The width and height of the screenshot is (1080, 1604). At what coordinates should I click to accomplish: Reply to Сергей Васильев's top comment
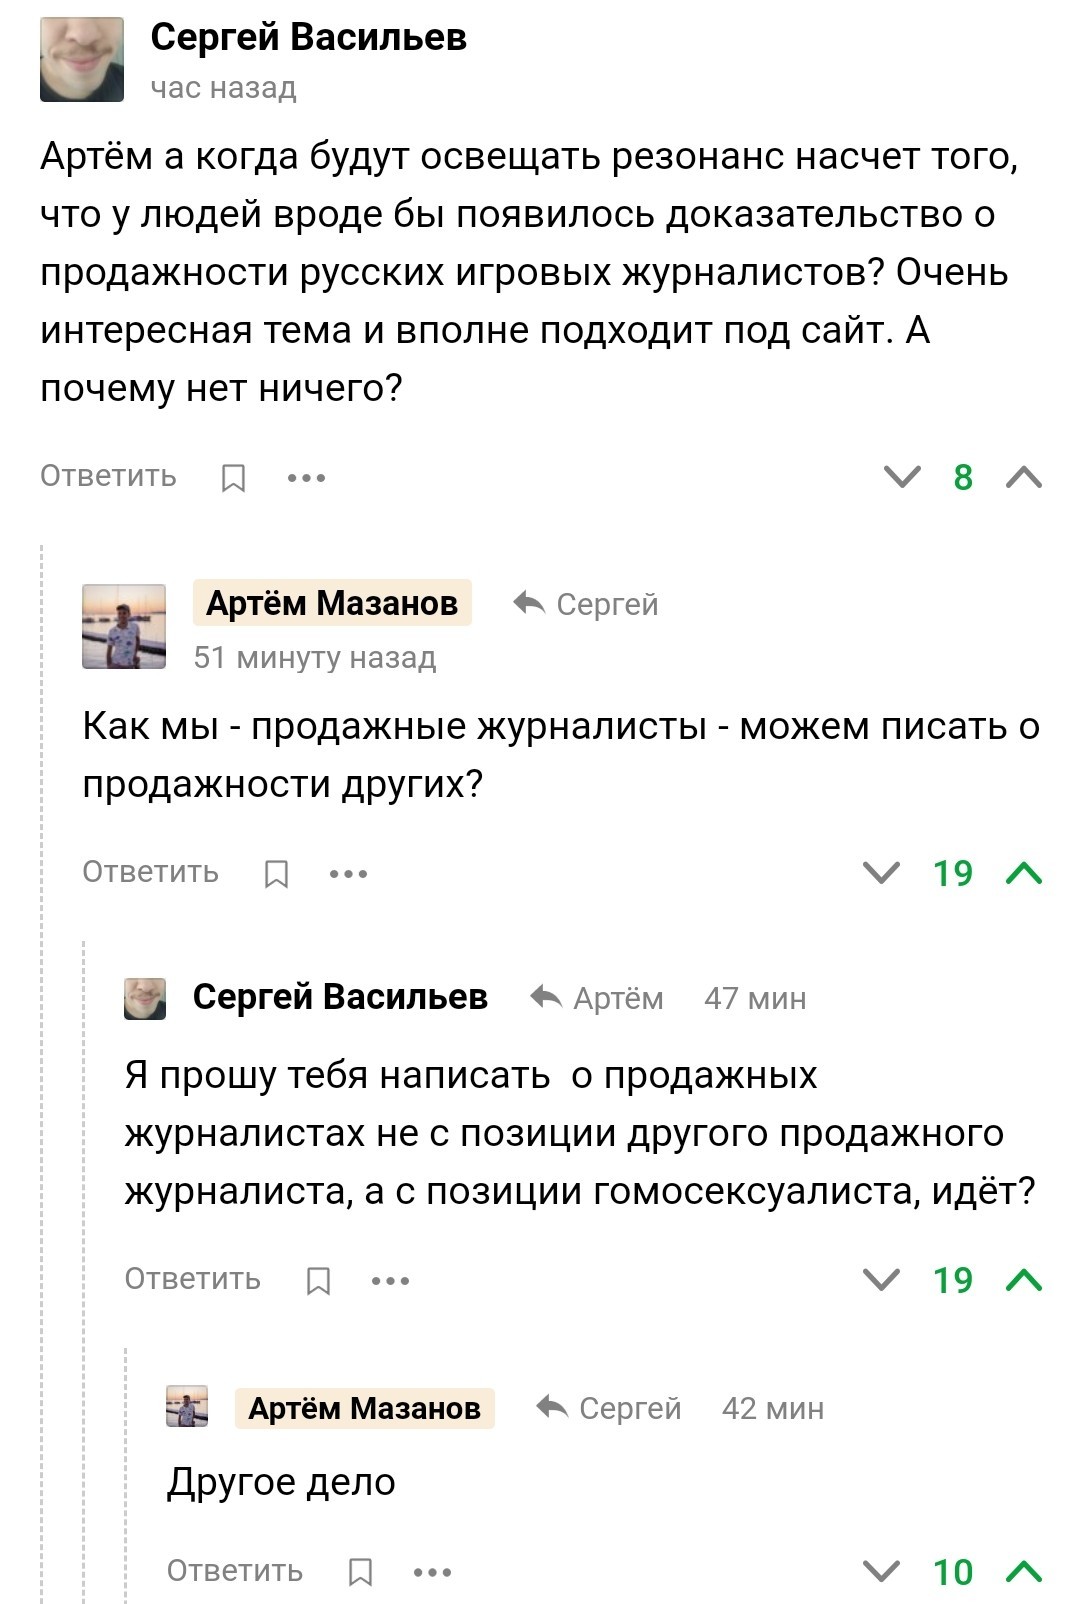click(x=108, y=476)
